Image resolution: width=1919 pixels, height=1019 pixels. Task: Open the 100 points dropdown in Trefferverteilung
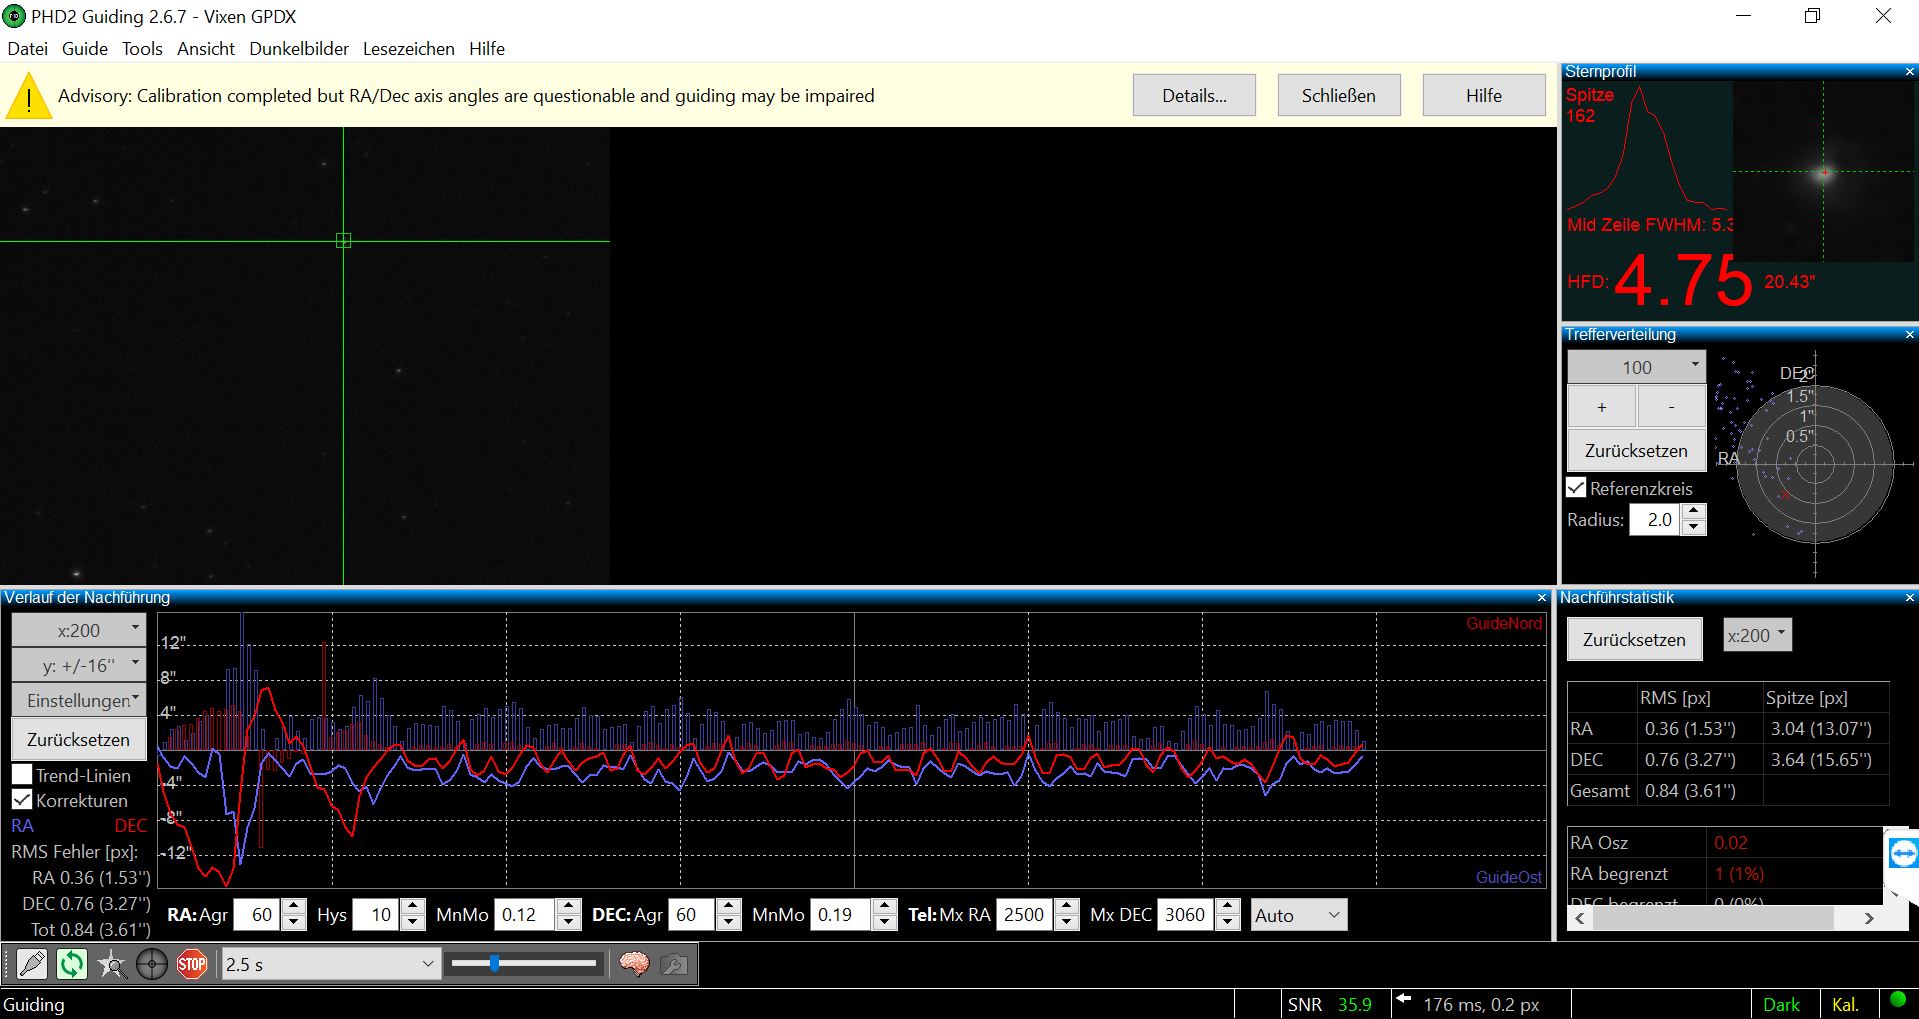point(1636,367)
